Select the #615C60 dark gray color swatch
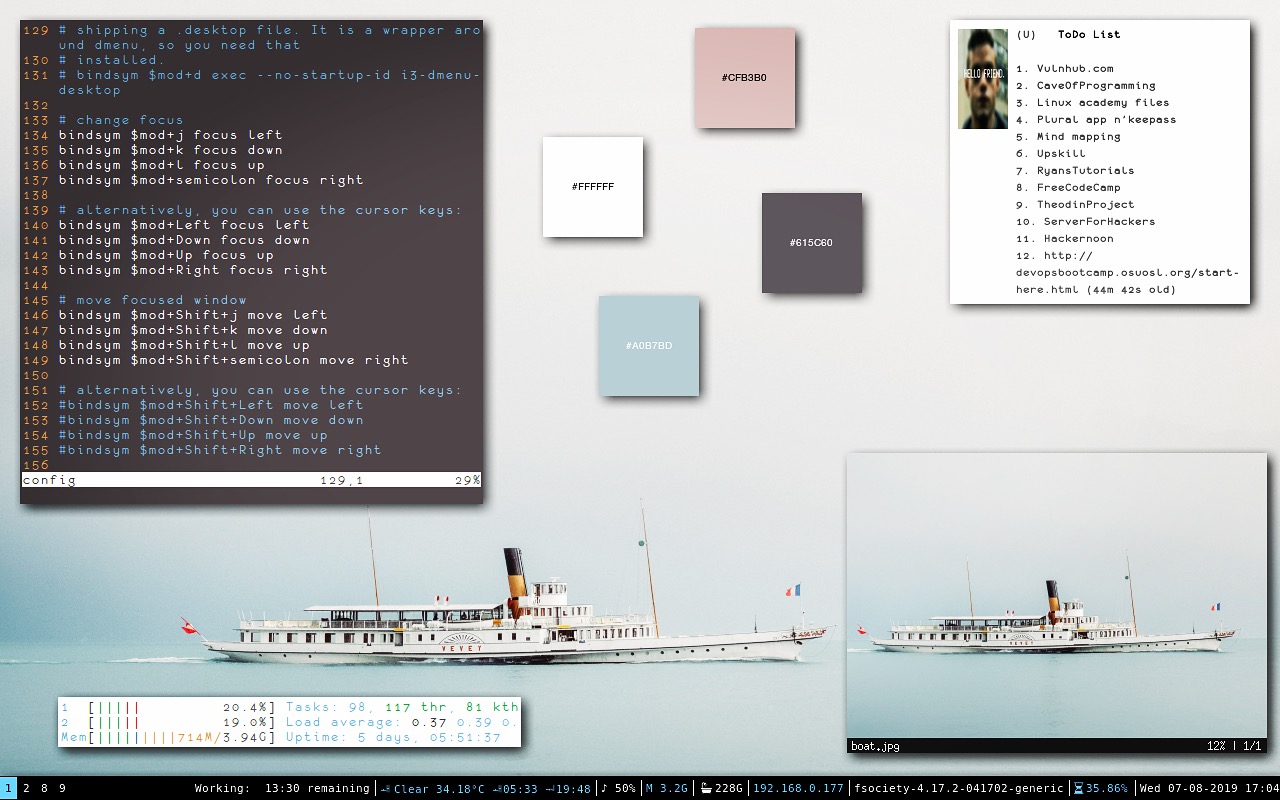This screenshot has height=800, width=1280. coord(812,243)
